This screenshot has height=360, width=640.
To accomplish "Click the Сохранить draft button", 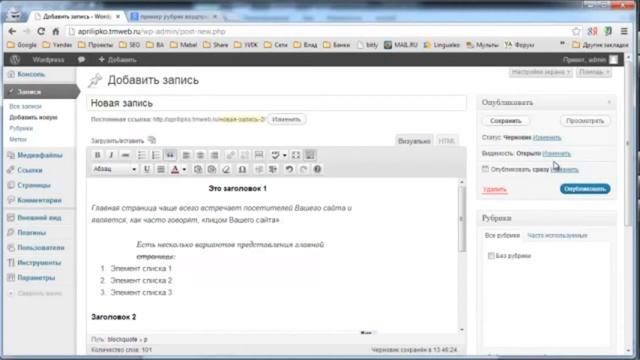I will click(506, 121).
